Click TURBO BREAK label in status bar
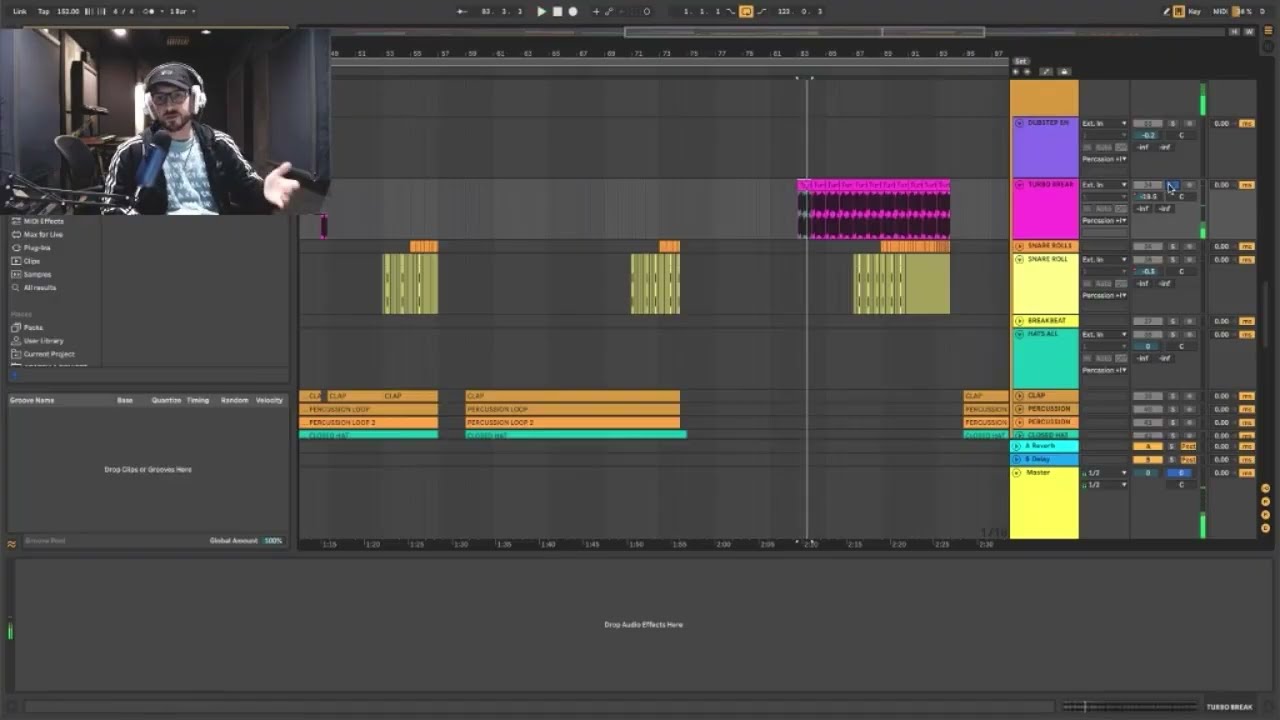1280x720 pixels. [x=1229, y=707]
